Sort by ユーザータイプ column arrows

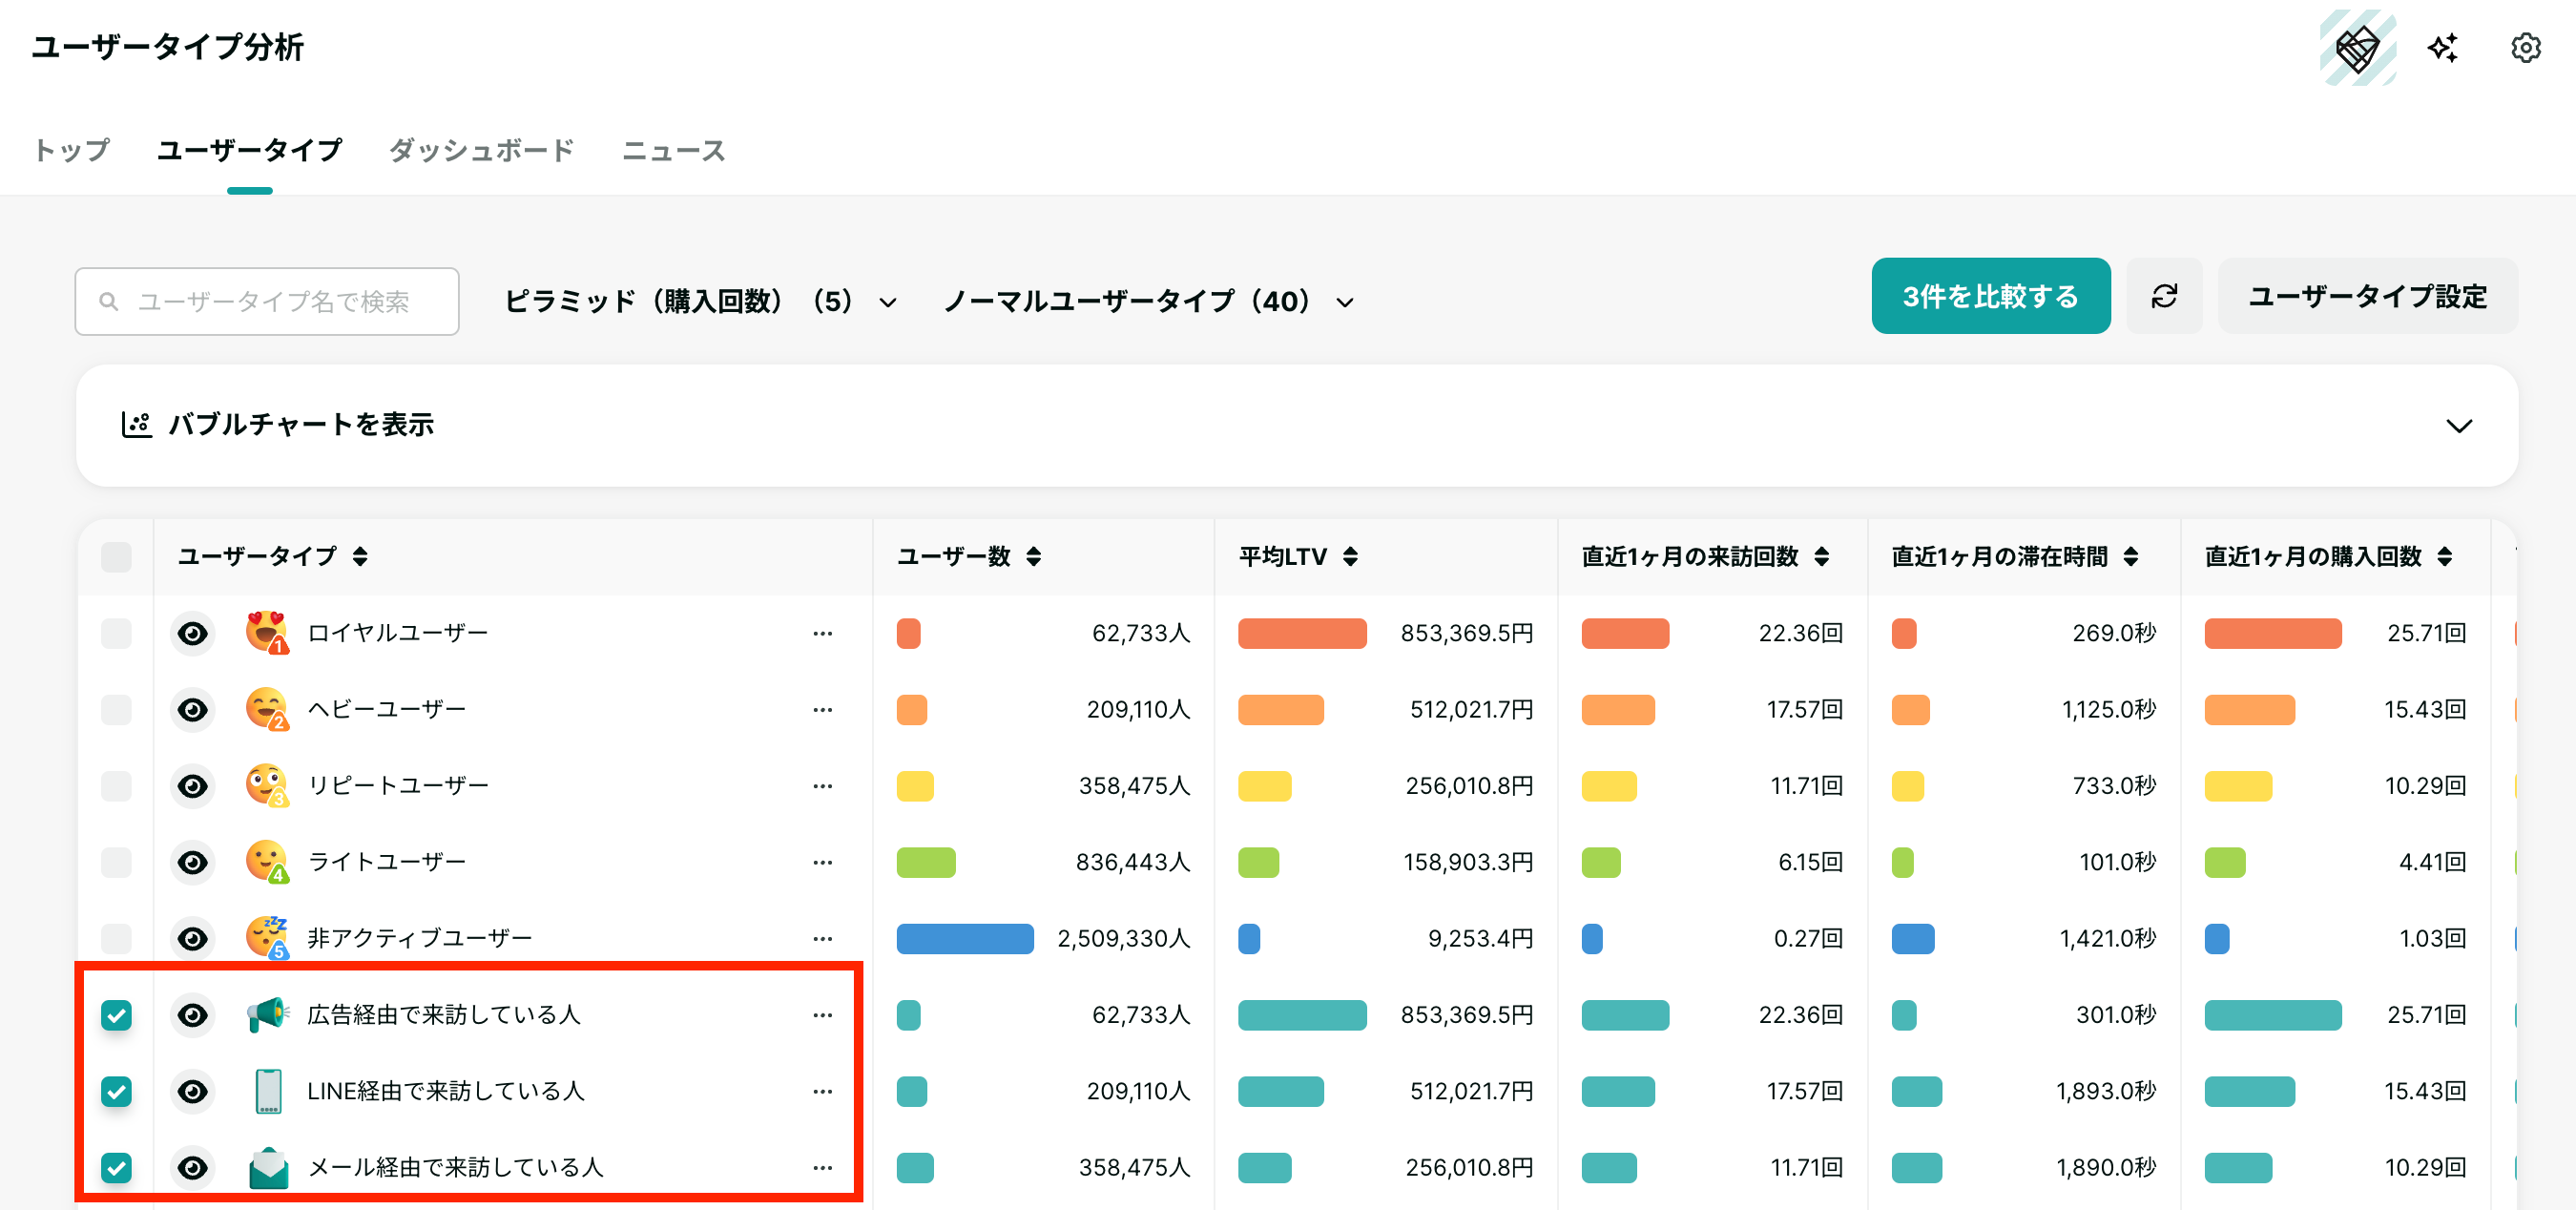point(360,556)
